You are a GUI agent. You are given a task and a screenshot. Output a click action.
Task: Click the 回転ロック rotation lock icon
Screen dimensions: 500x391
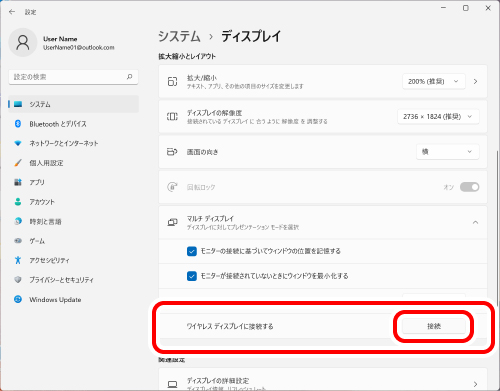click(172, 187)
